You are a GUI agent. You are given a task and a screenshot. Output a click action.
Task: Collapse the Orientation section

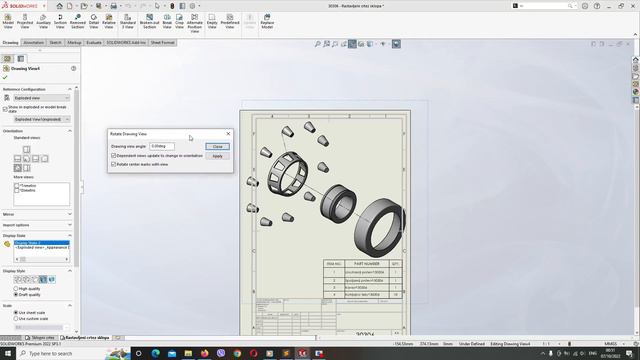point(70,131)
